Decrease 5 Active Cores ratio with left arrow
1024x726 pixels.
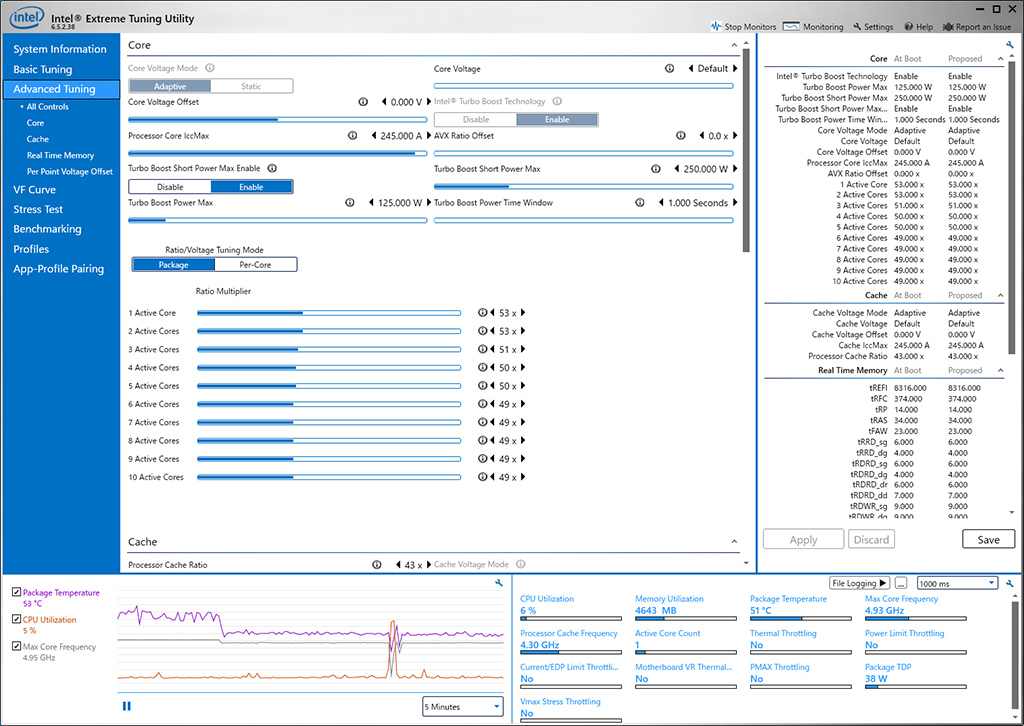point(492,386)
